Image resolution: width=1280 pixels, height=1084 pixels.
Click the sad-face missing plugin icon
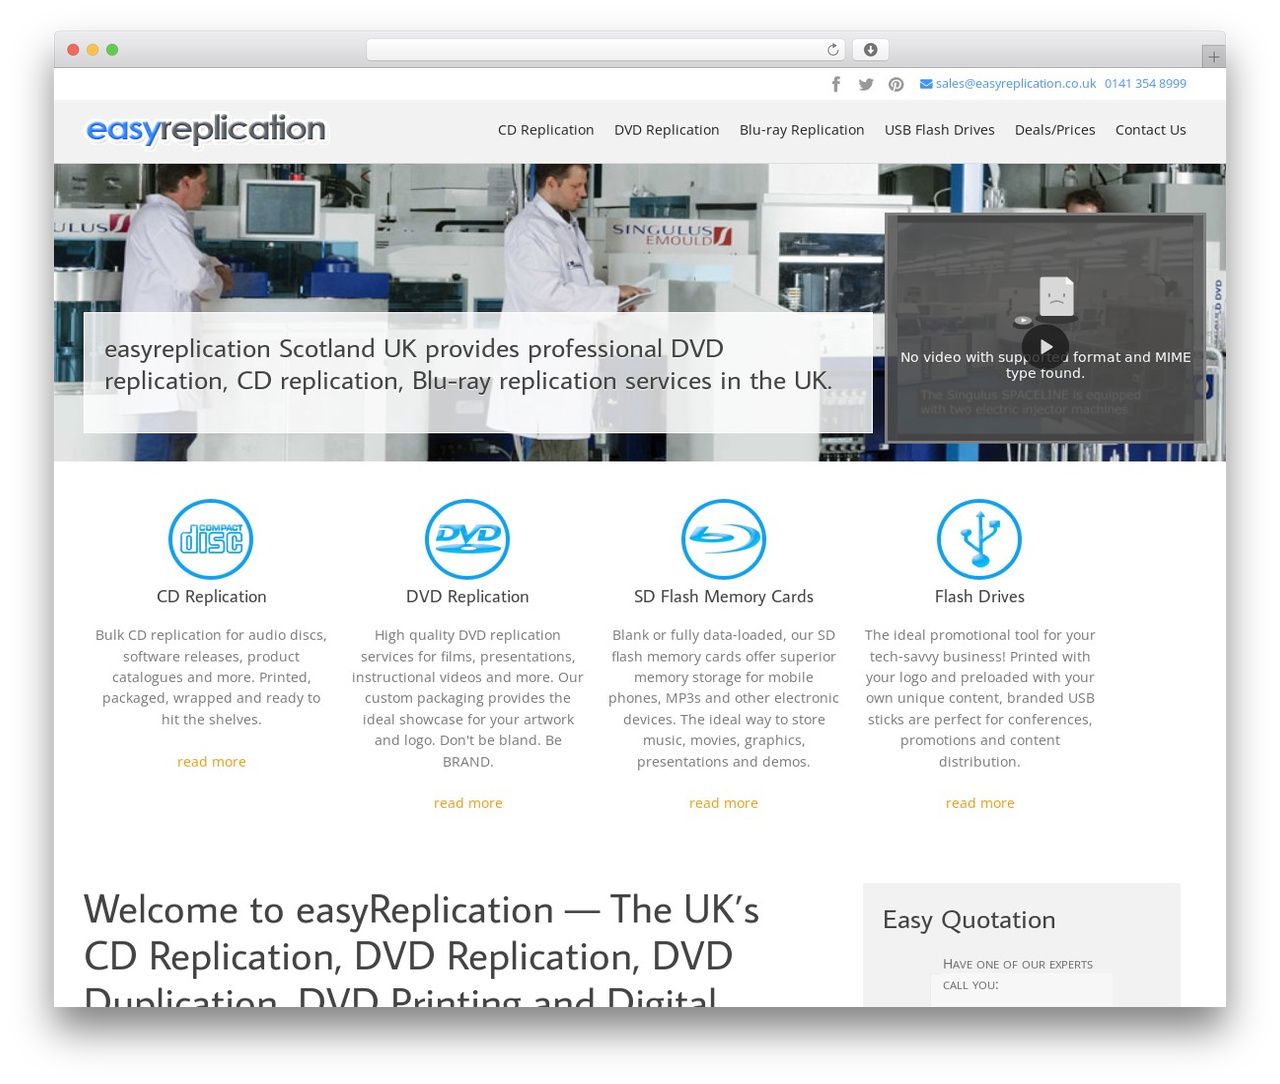pyautogui.click(x=1056, y=296)
